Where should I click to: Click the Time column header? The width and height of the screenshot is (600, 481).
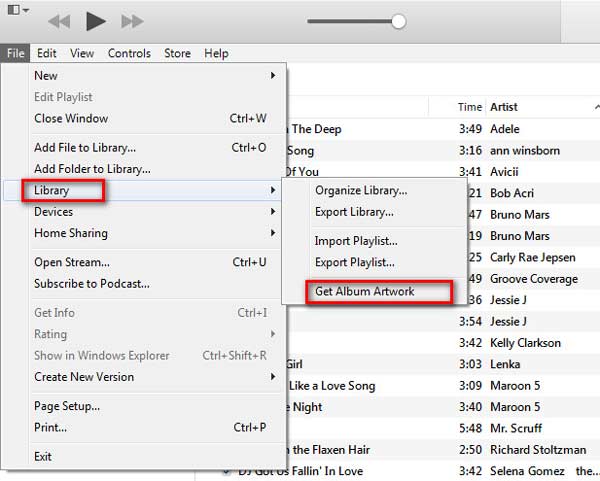(x=469, y=107)
